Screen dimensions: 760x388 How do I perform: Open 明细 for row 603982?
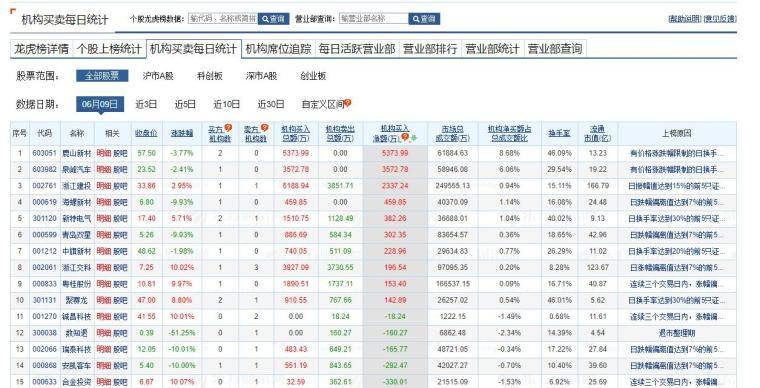click(104, 170)
